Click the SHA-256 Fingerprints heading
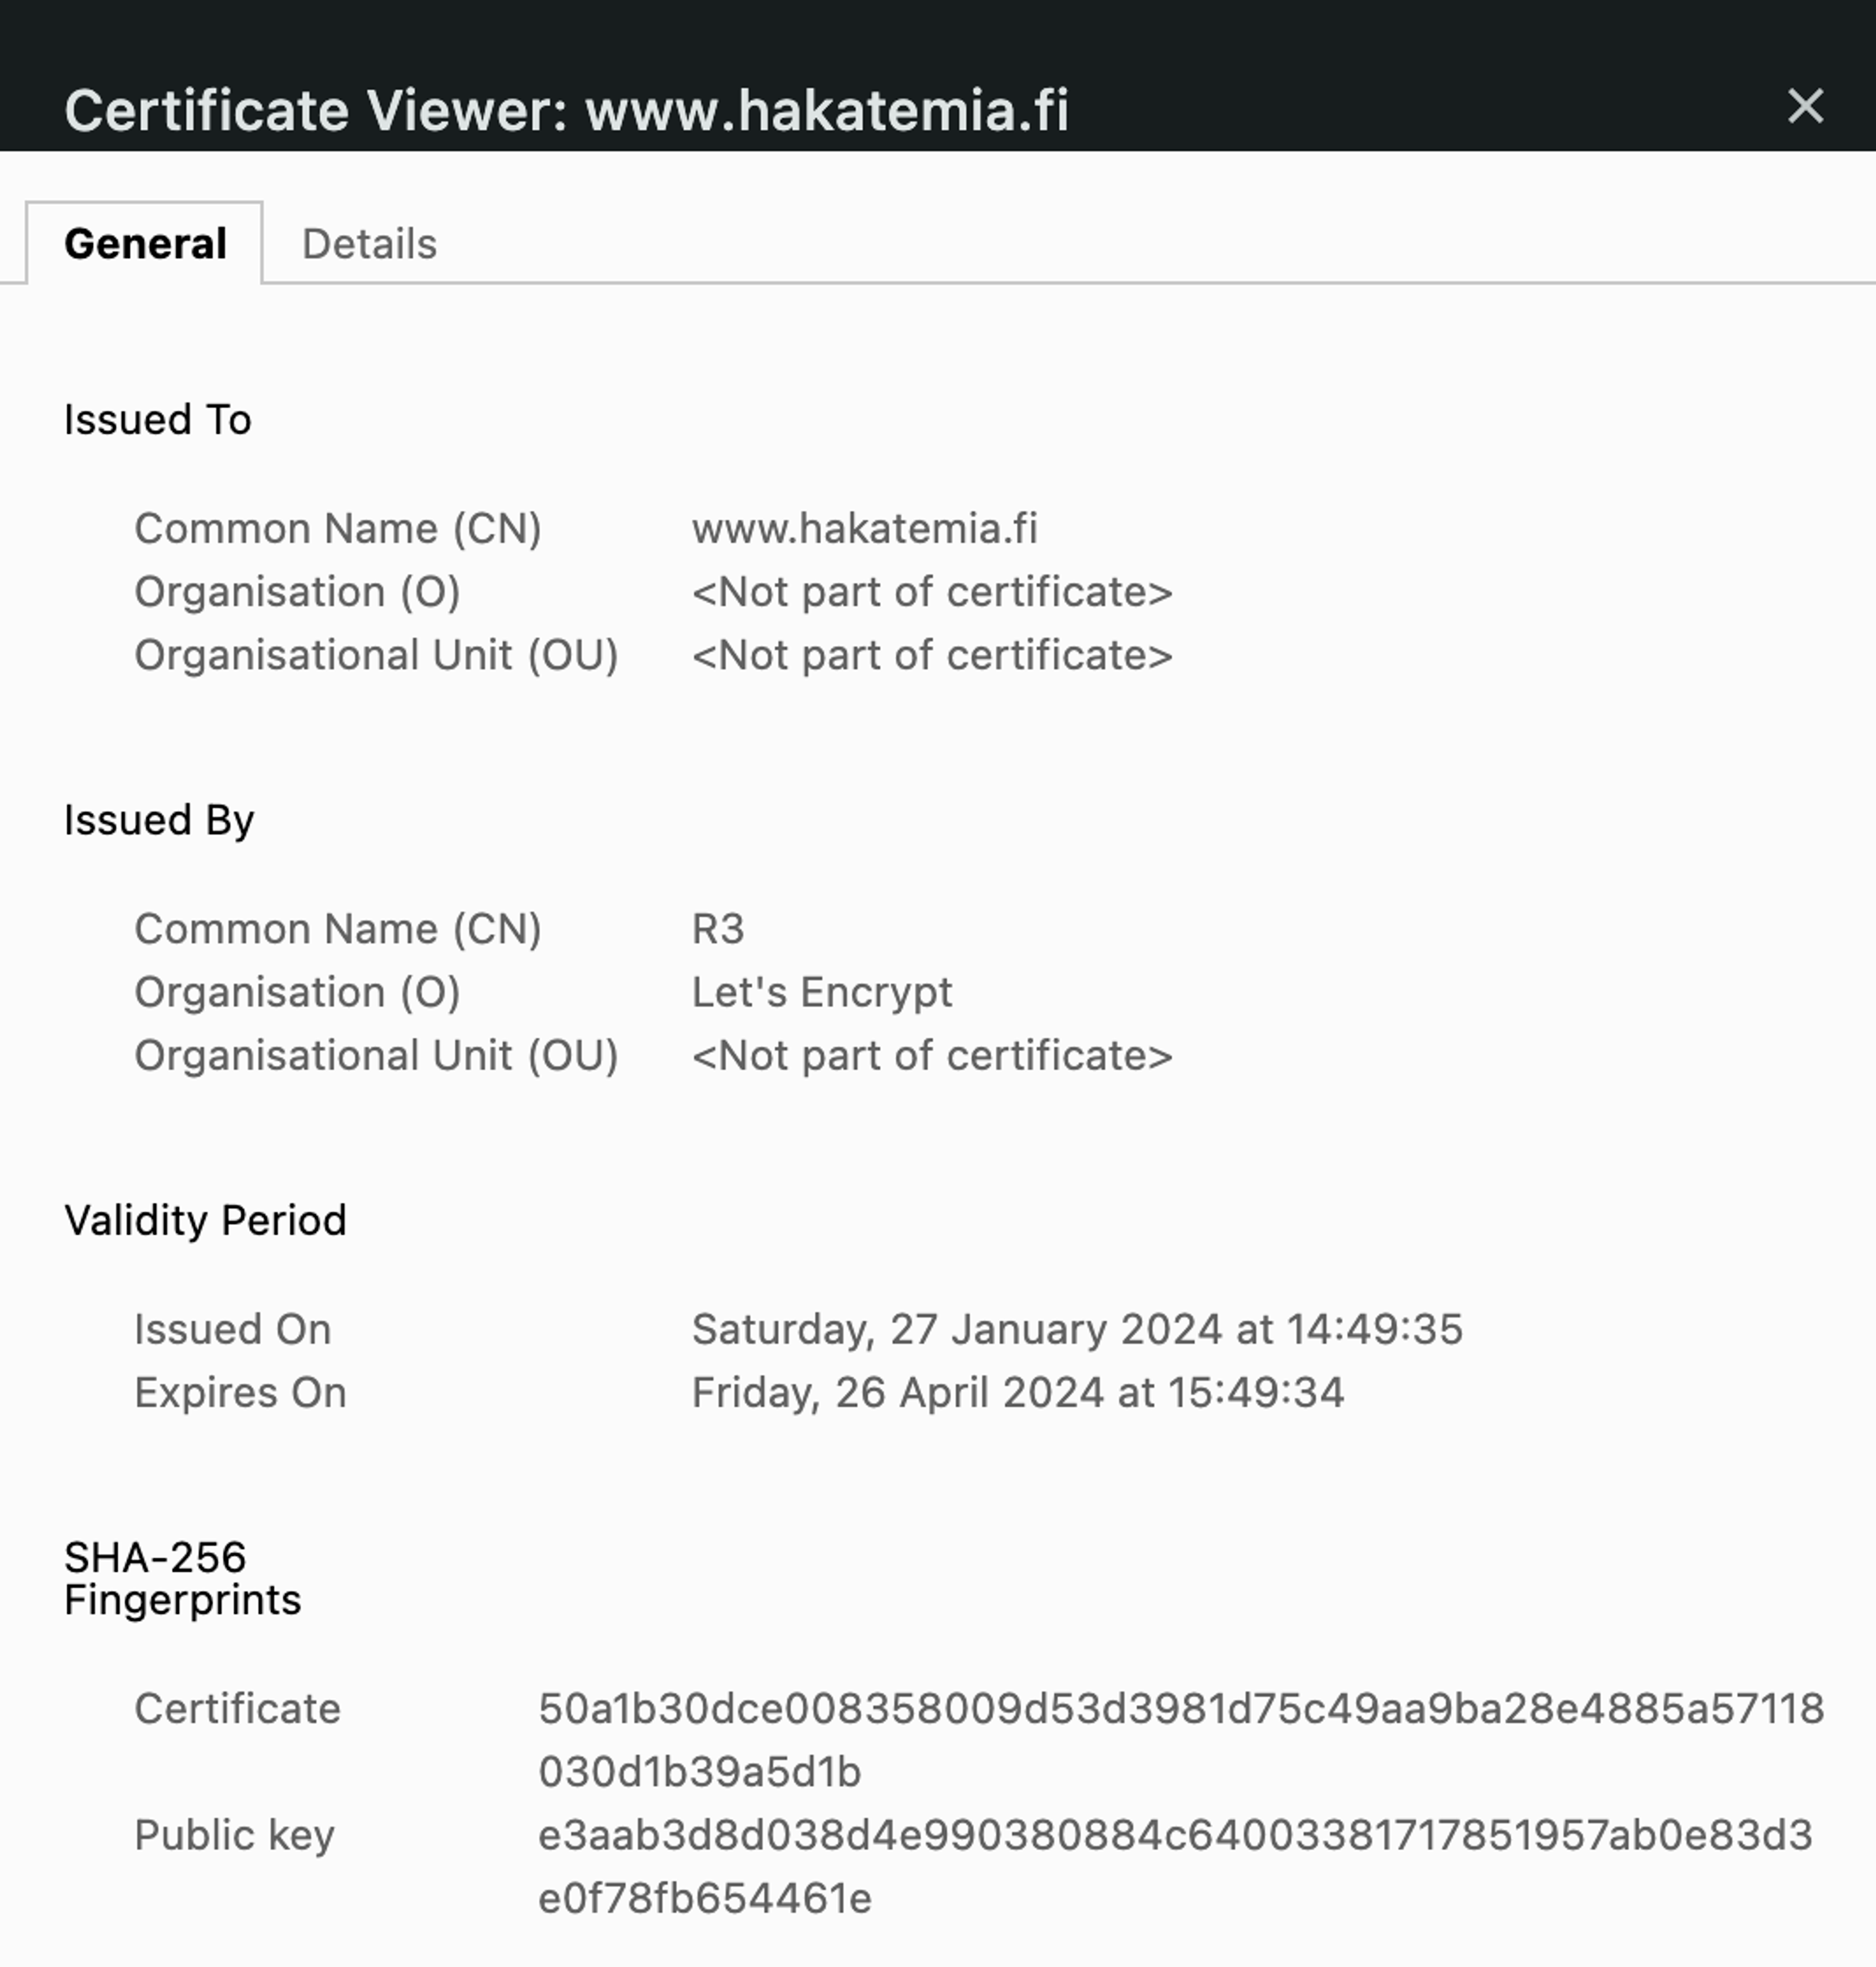This screenshot has height=1967, width=1876. point(182,1578)
